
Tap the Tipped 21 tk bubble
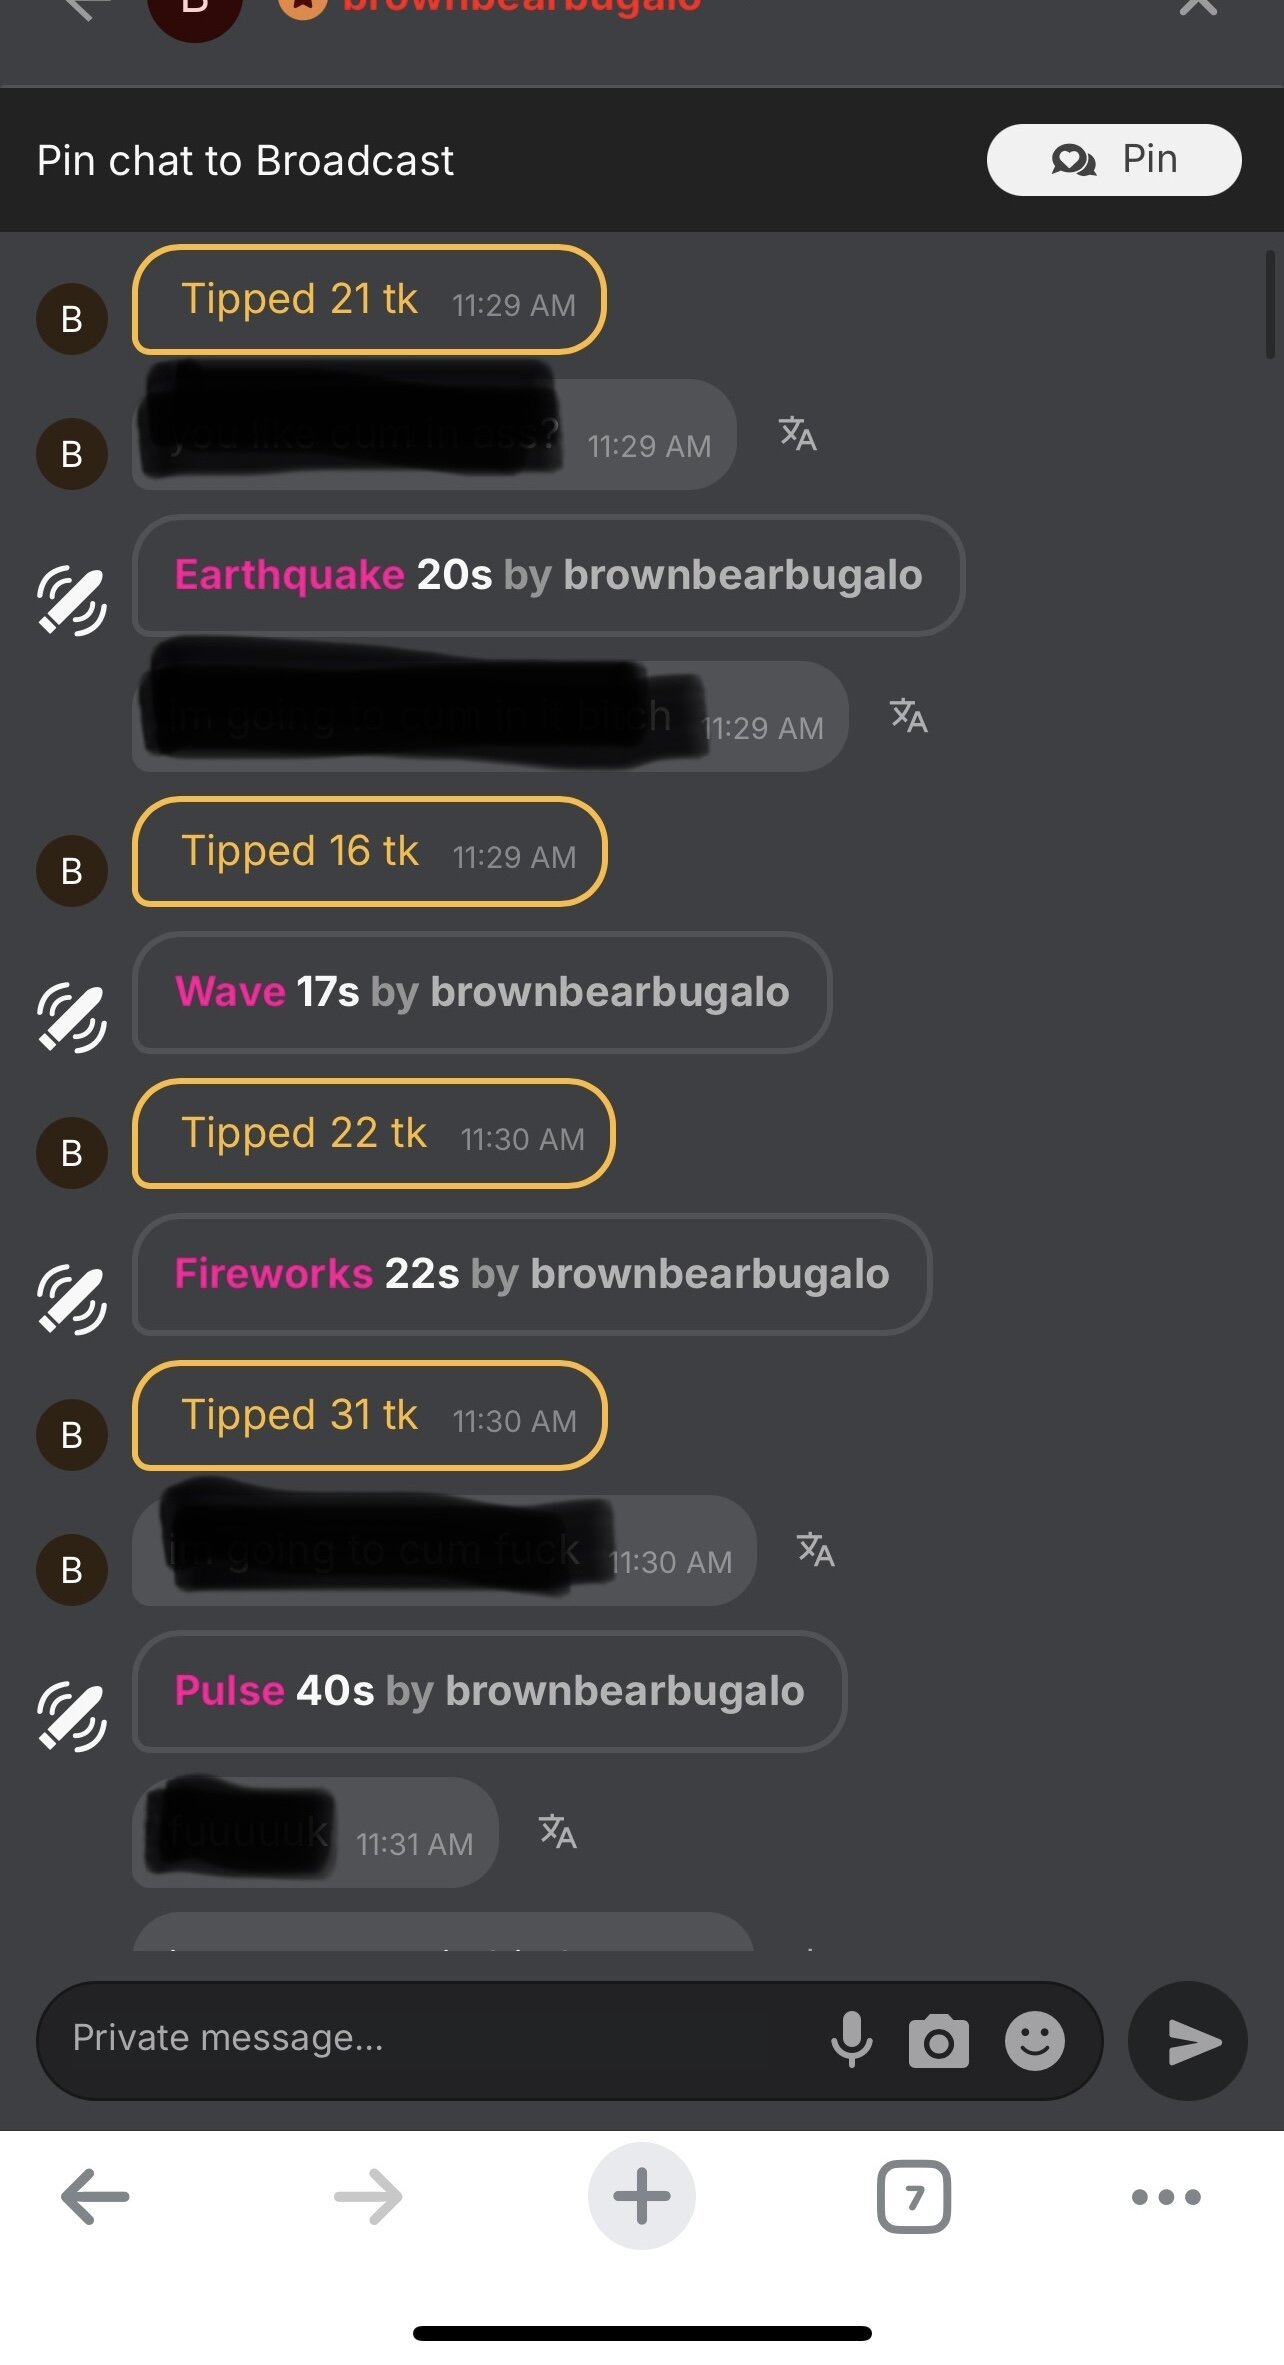click(369, 300)
